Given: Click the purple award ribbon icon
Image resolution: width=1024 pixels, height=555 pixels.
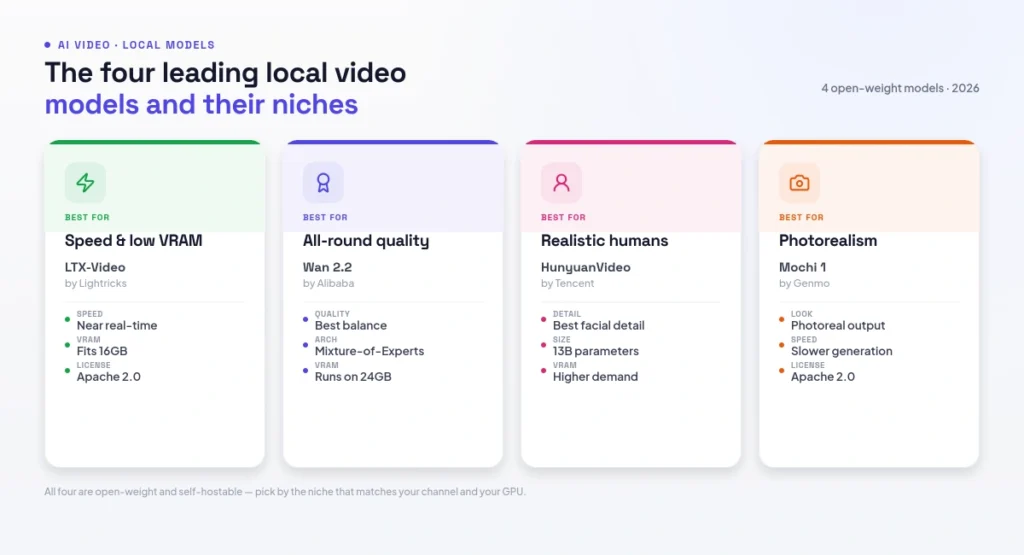Looking at the screenshot, I should [323, 182].
